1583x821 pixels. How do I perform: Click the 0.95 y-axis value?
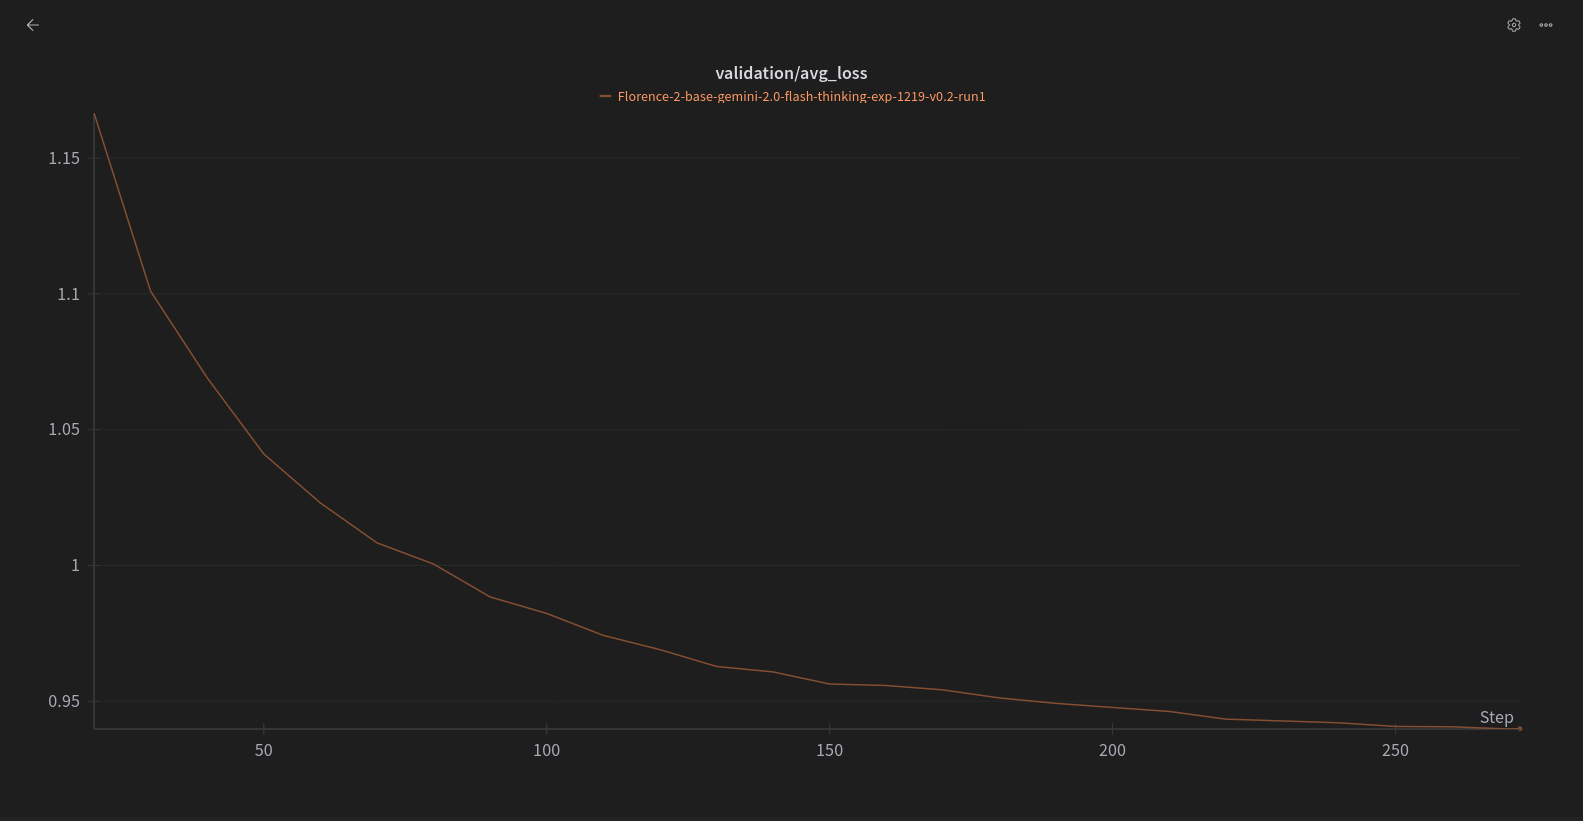pos(64,701)
